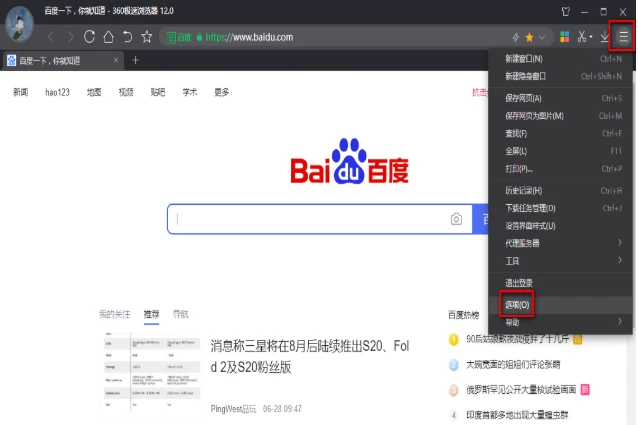Open a new tab with plus button
The width and height of the screenshot is (638, 425).
(x=135, y=60)
